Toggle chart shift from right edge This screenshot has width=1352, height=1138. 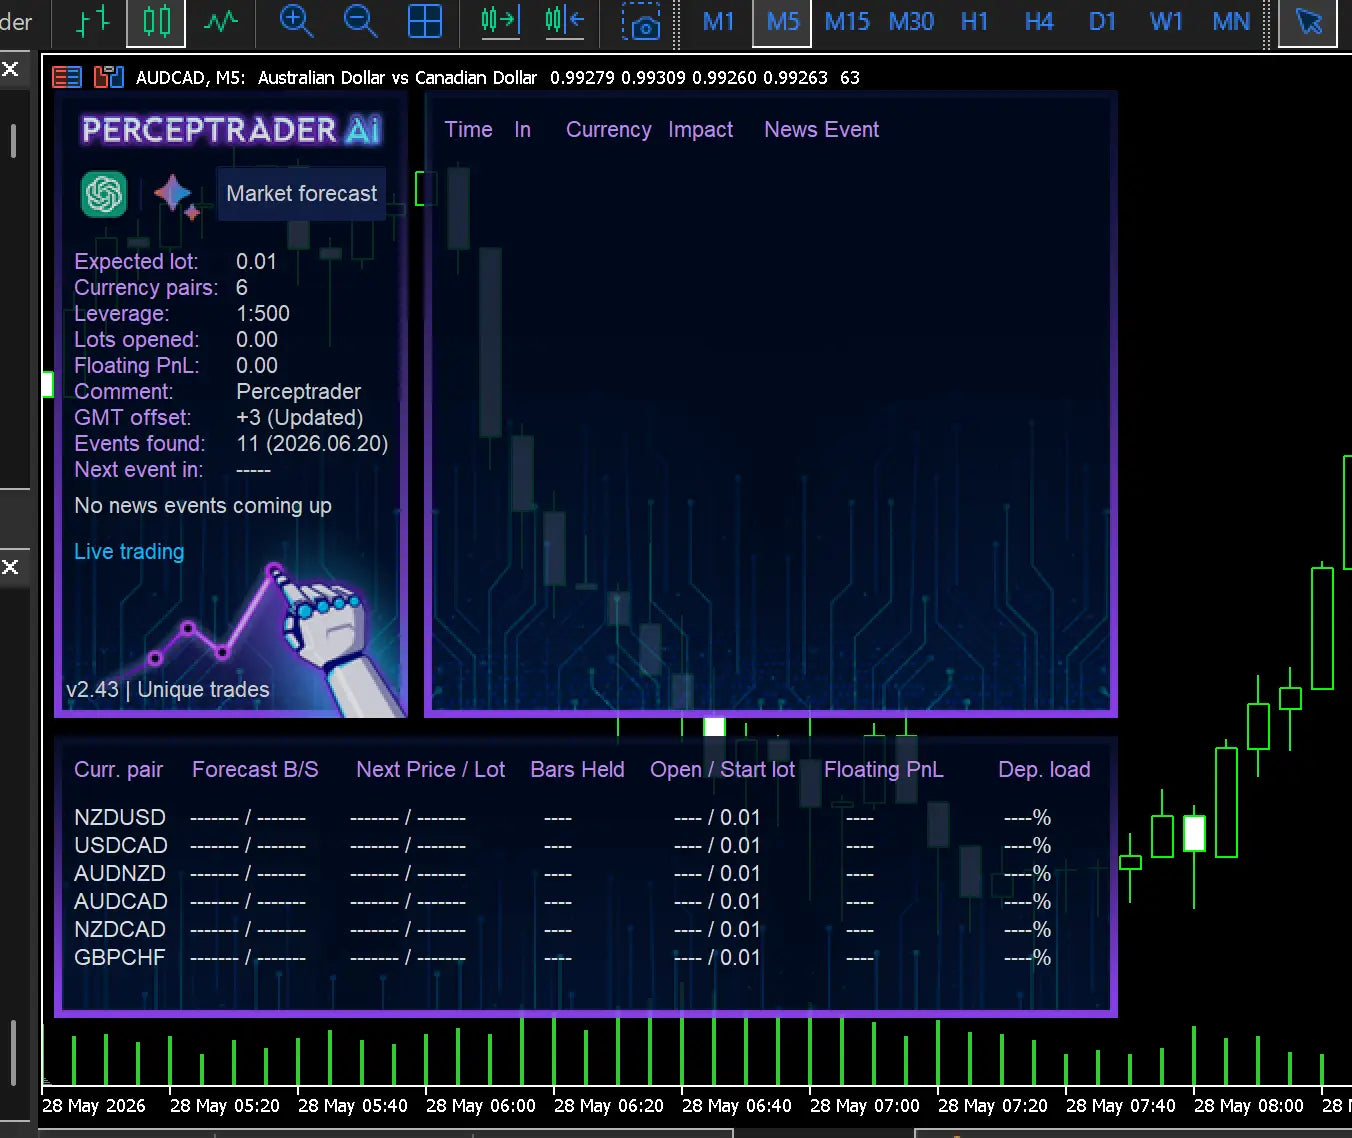564,21
